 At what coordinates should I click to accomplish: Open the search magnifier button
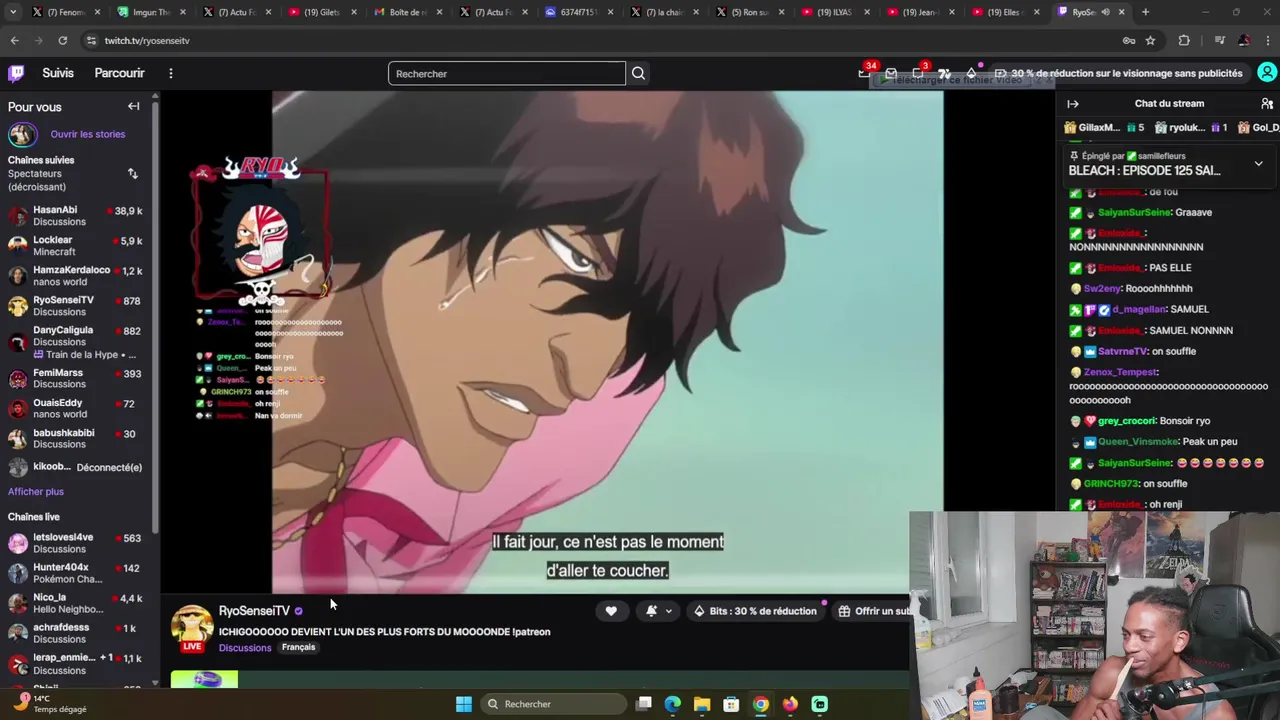638,73
